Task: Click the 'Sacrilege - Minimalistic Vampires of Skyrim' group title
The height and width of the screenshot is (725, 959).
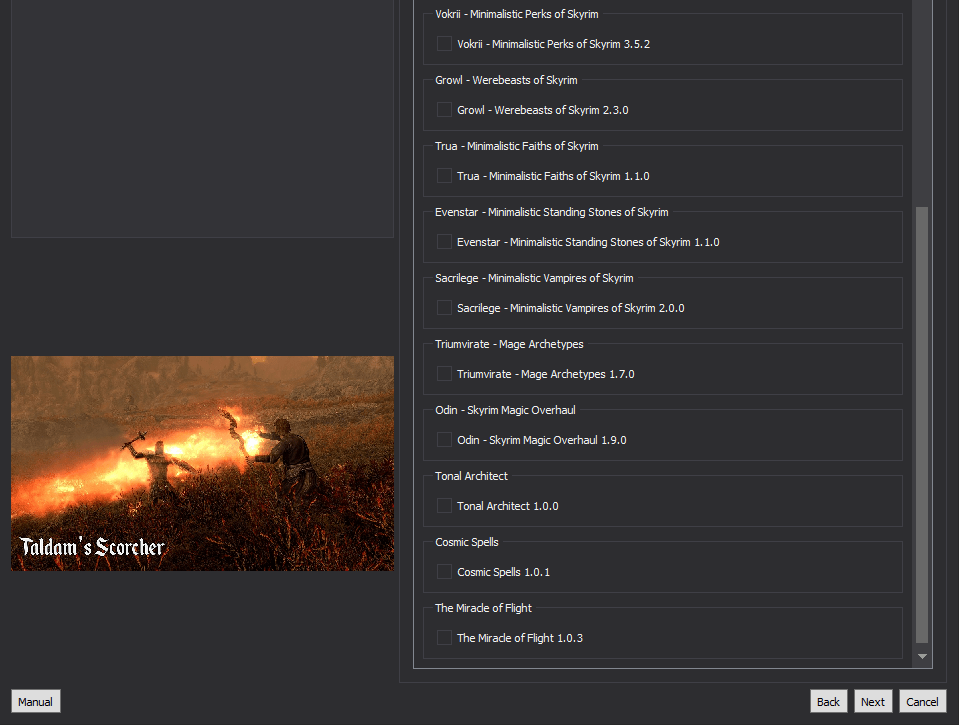Action: 534,278
